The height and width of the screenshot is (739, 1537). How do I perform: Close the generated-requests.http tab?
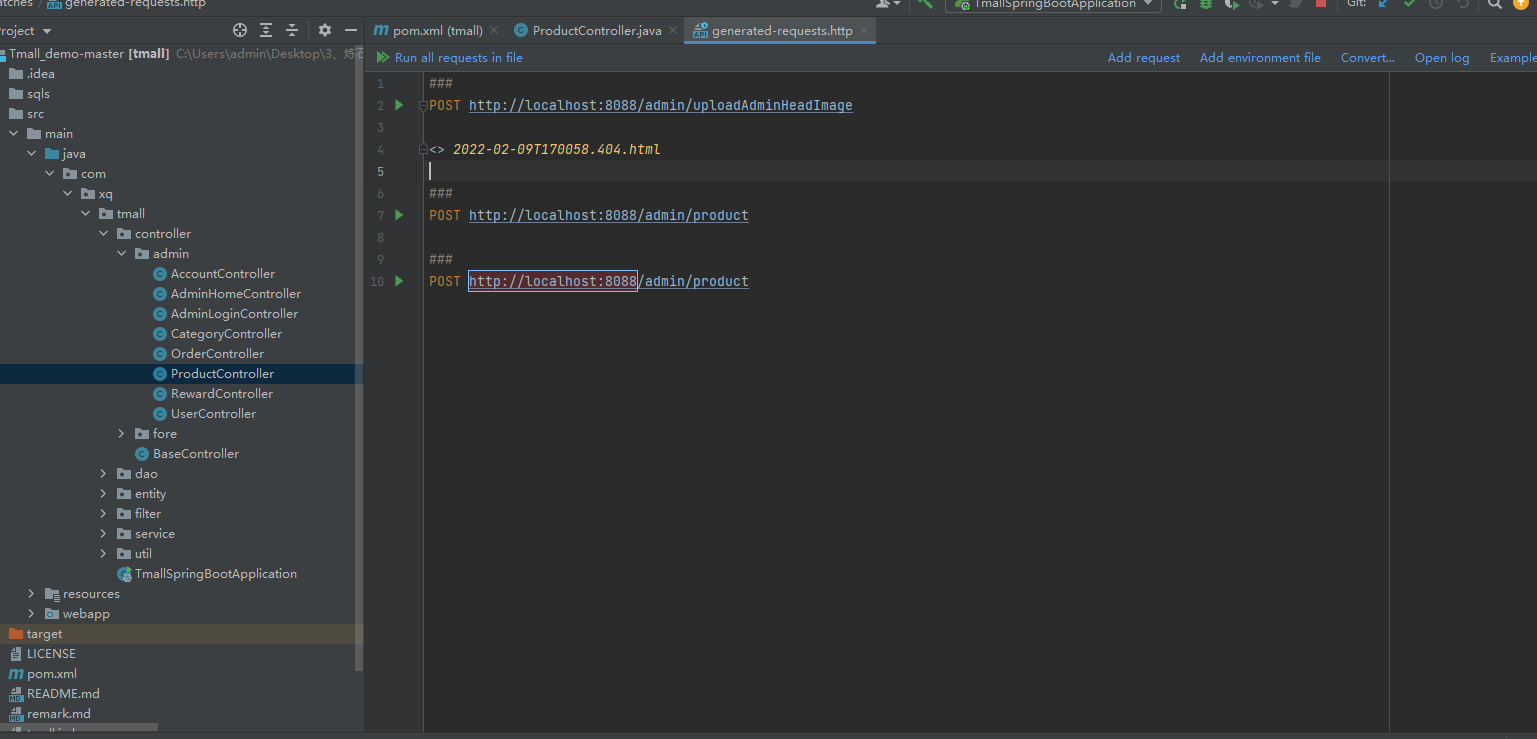tap(864, 31)
